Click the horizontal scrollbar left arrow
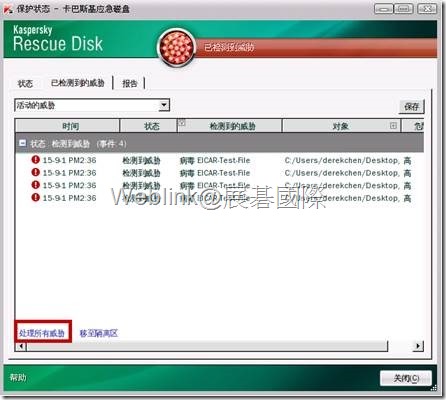The image size is (446, 400). tap(21, 346)
